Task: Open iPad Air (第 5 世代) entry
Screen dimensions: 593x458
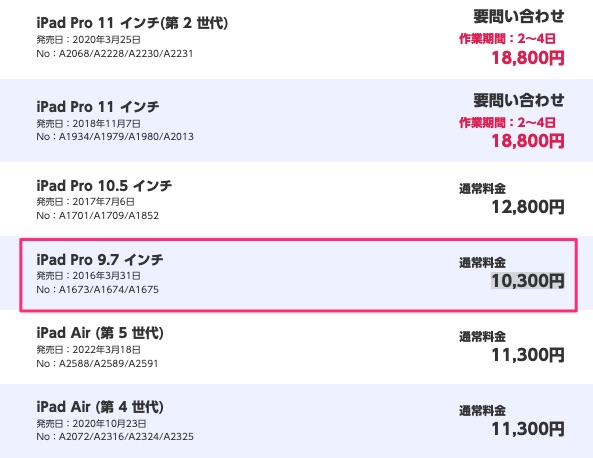Action: click(100, 333)
